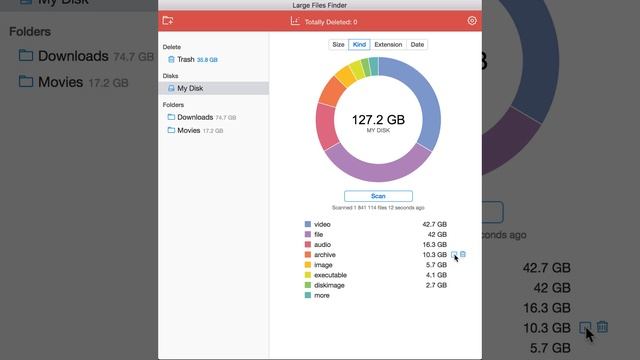Screen dimensions: 640x360
Task: Switch to the Date tab
Action: point(417,44)
